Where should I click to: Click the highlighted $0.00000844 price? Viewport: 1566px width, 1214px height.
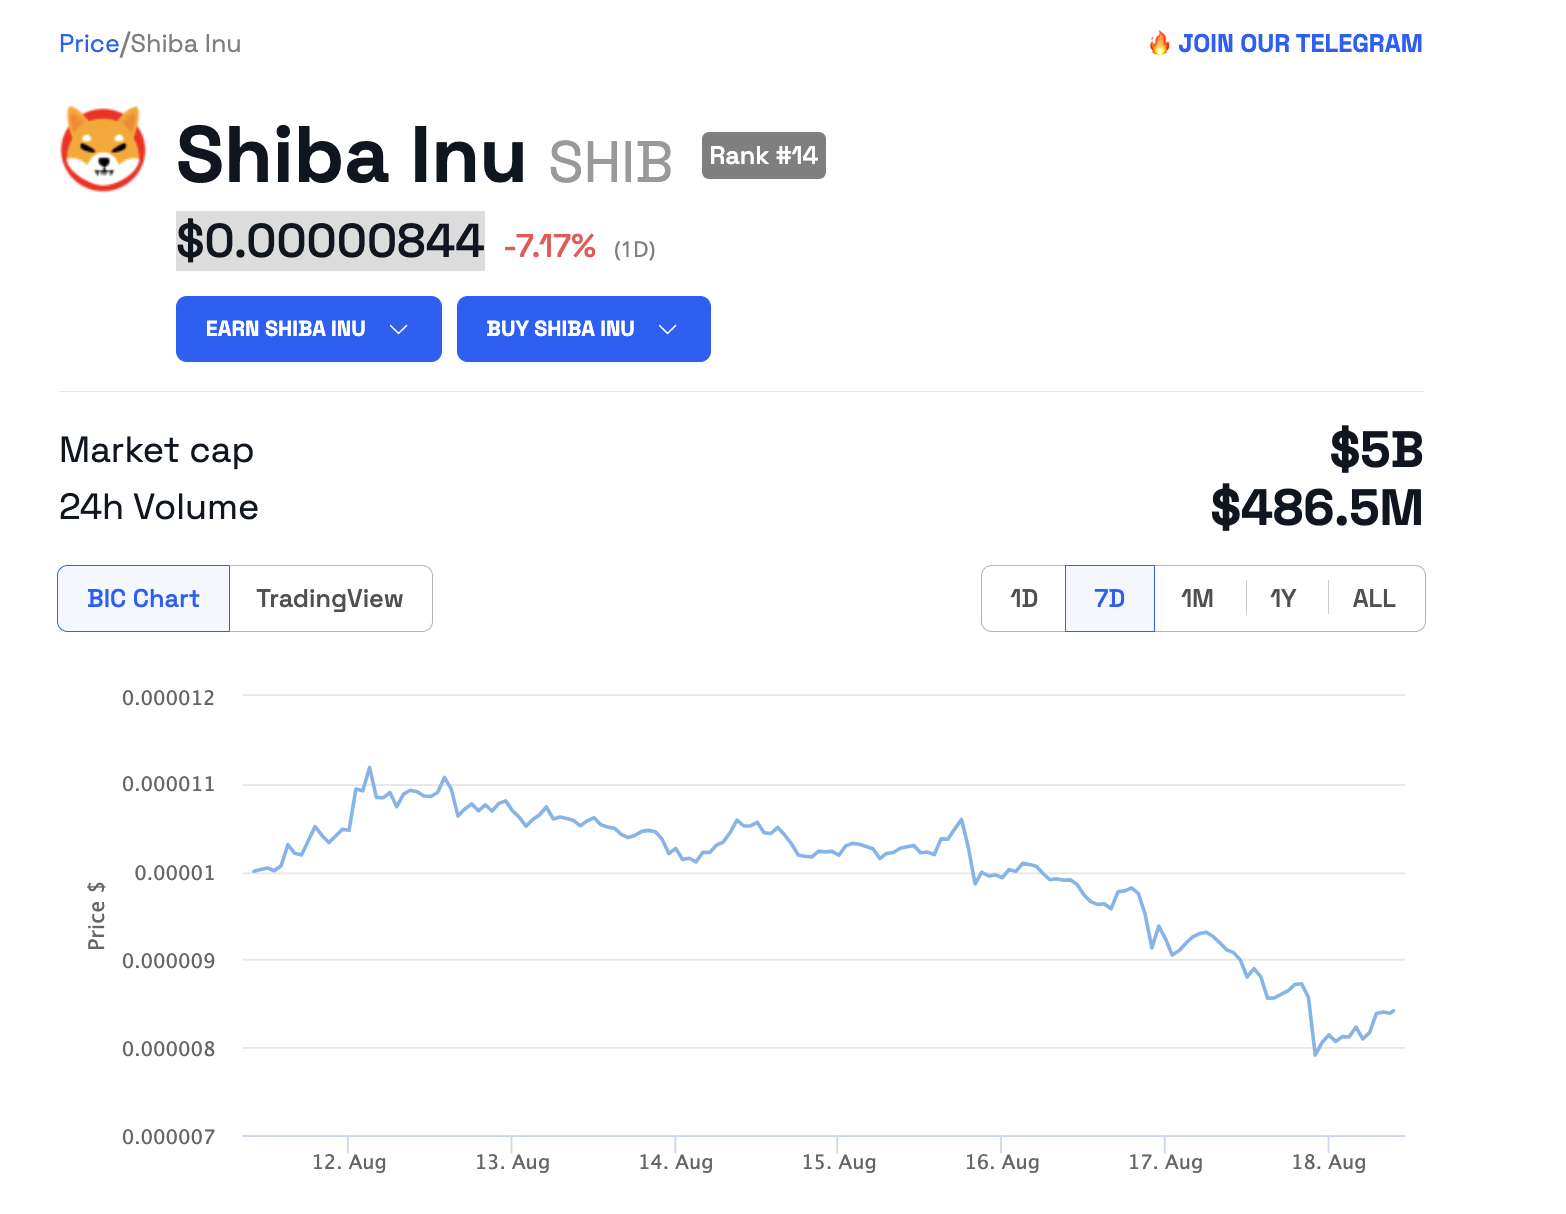[330, 241]
